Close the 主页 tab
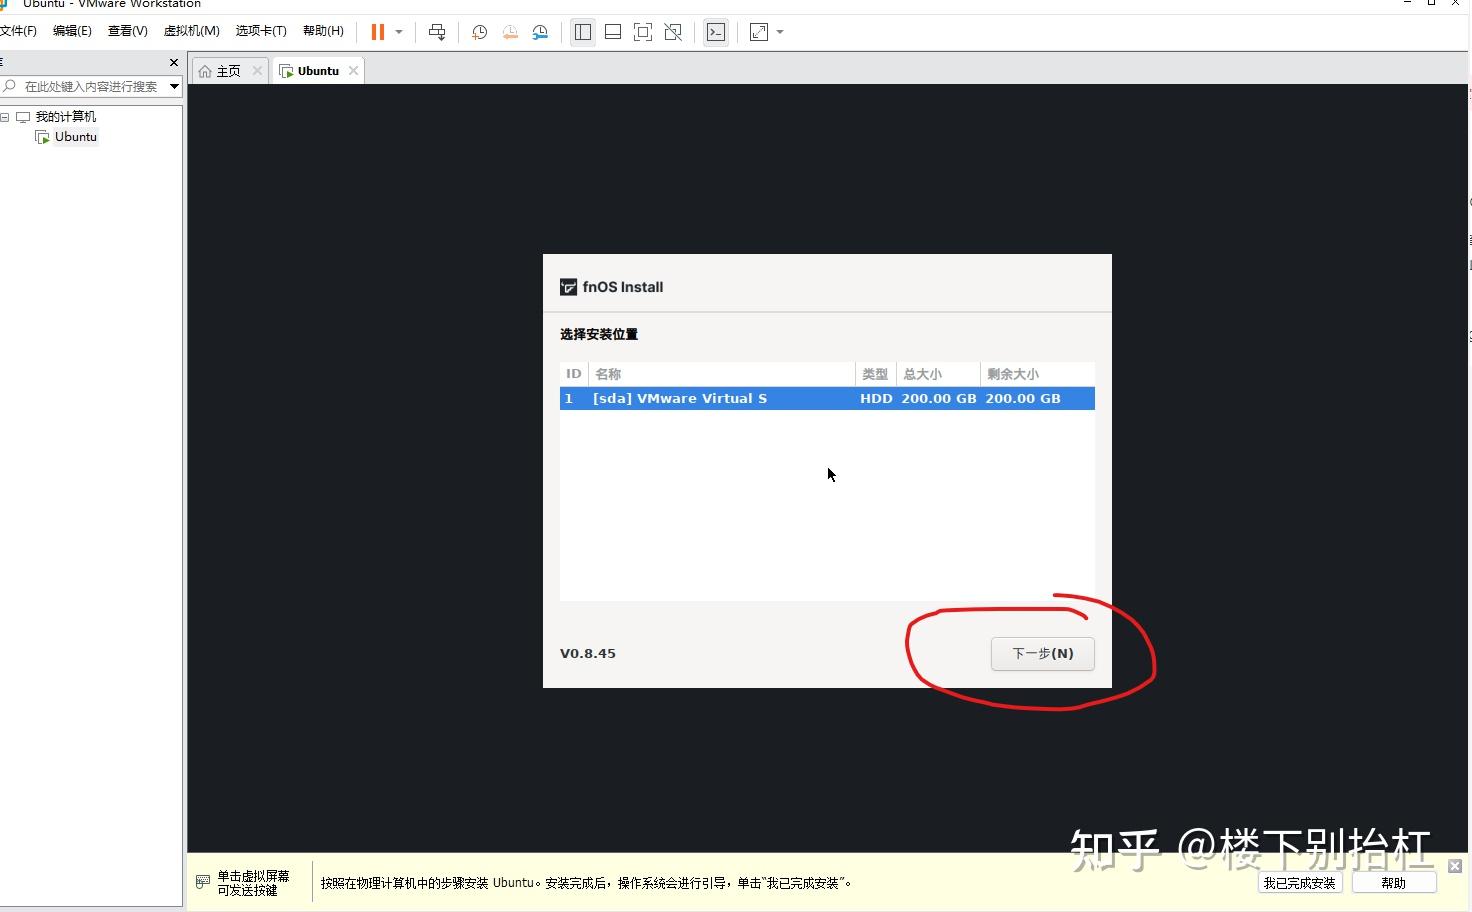The width and height of the screenshot is (1472, 912). (257, 70)
